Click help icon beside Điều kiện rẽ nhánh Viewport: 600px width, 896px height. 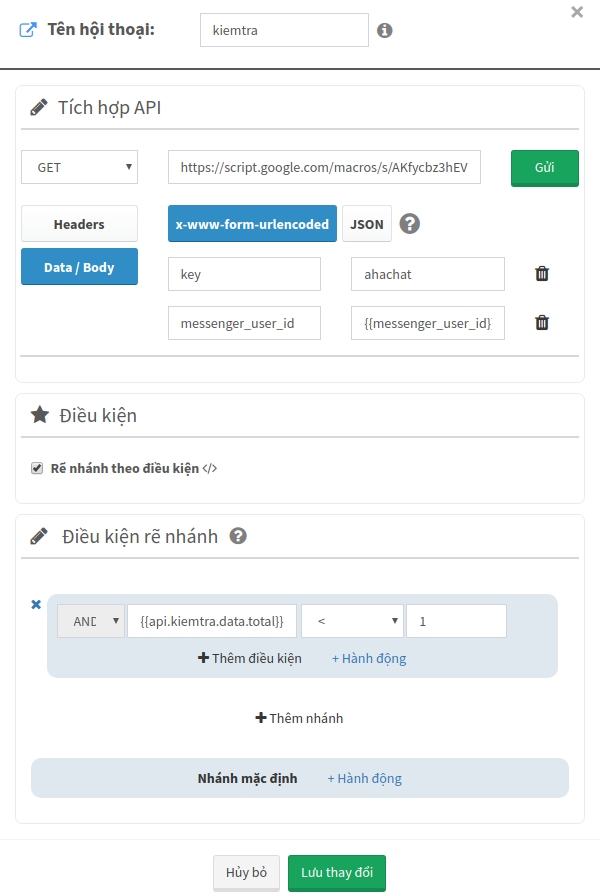coord(238,536)
